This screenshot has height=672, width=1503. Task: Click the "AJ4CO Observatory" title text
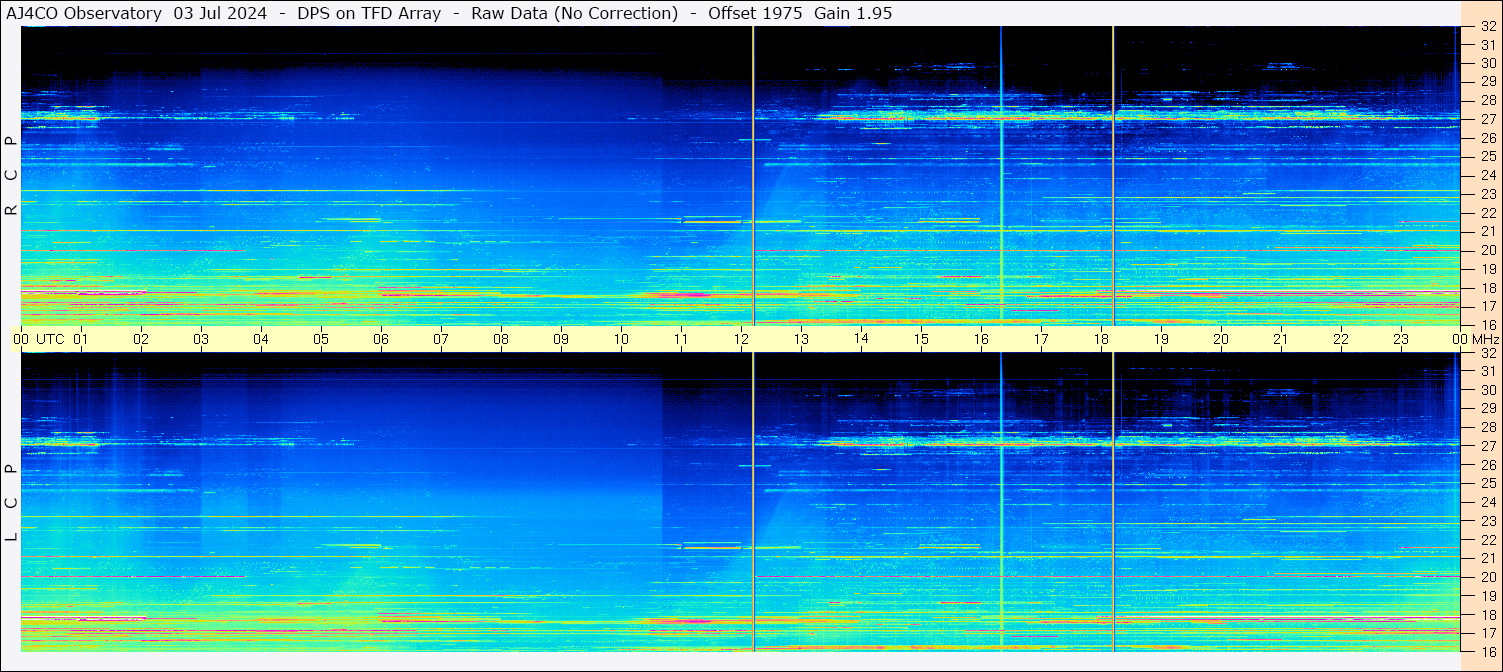pos(84,13)
